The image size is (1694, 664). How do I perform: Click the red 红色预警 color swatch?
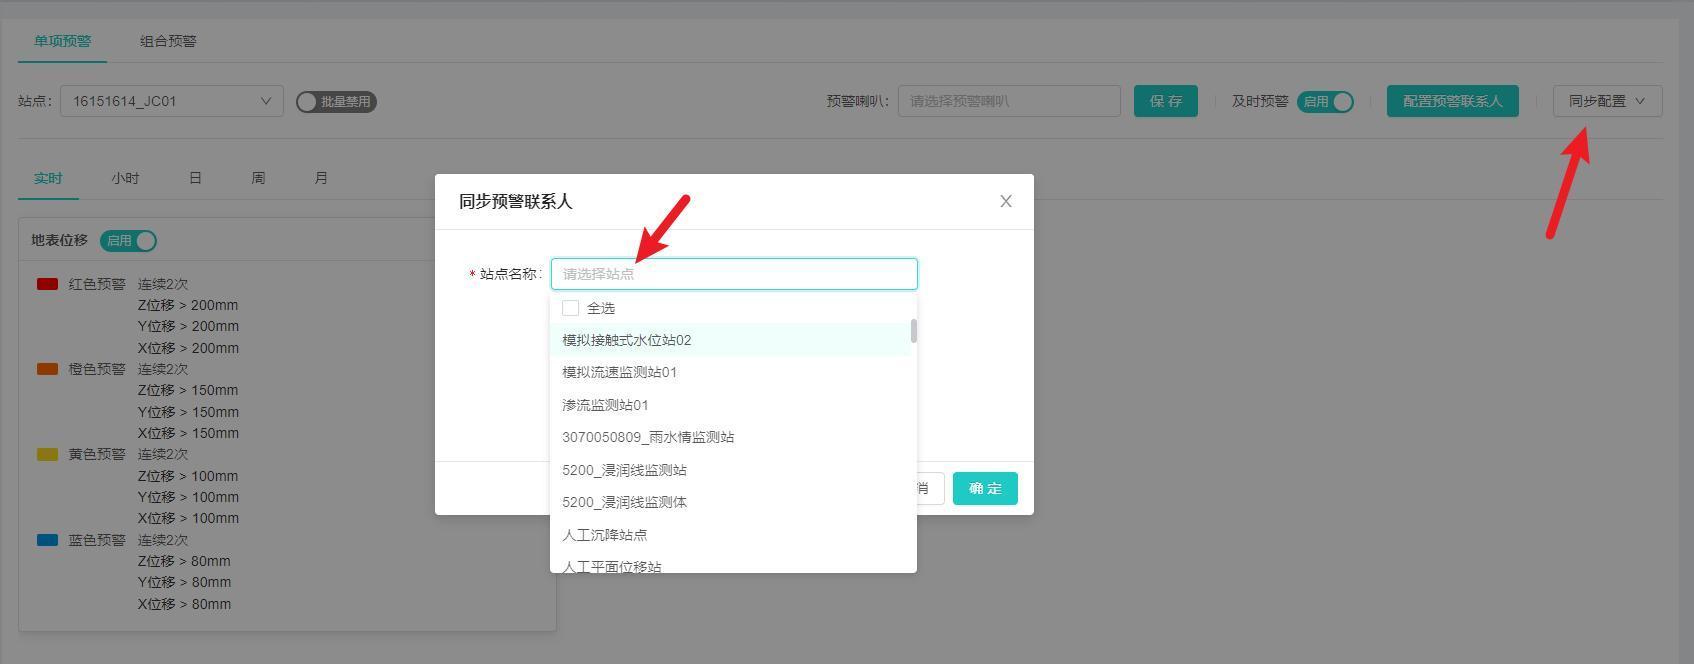point(47,284)
